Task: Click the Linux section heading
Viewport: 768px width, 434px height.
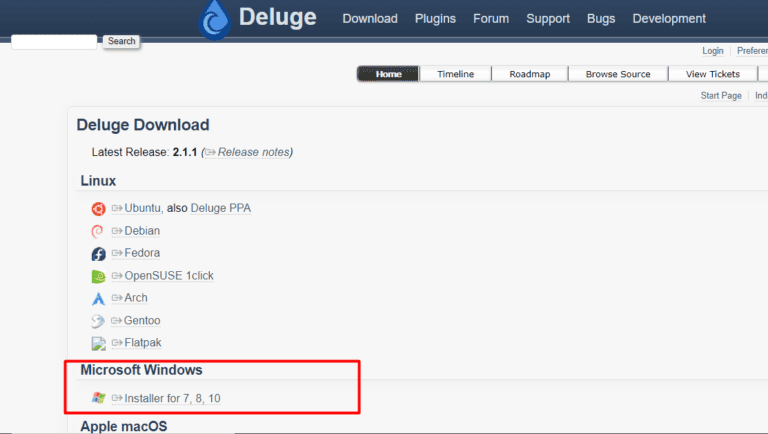Action: pyautogui.click(x=98, y=181)
